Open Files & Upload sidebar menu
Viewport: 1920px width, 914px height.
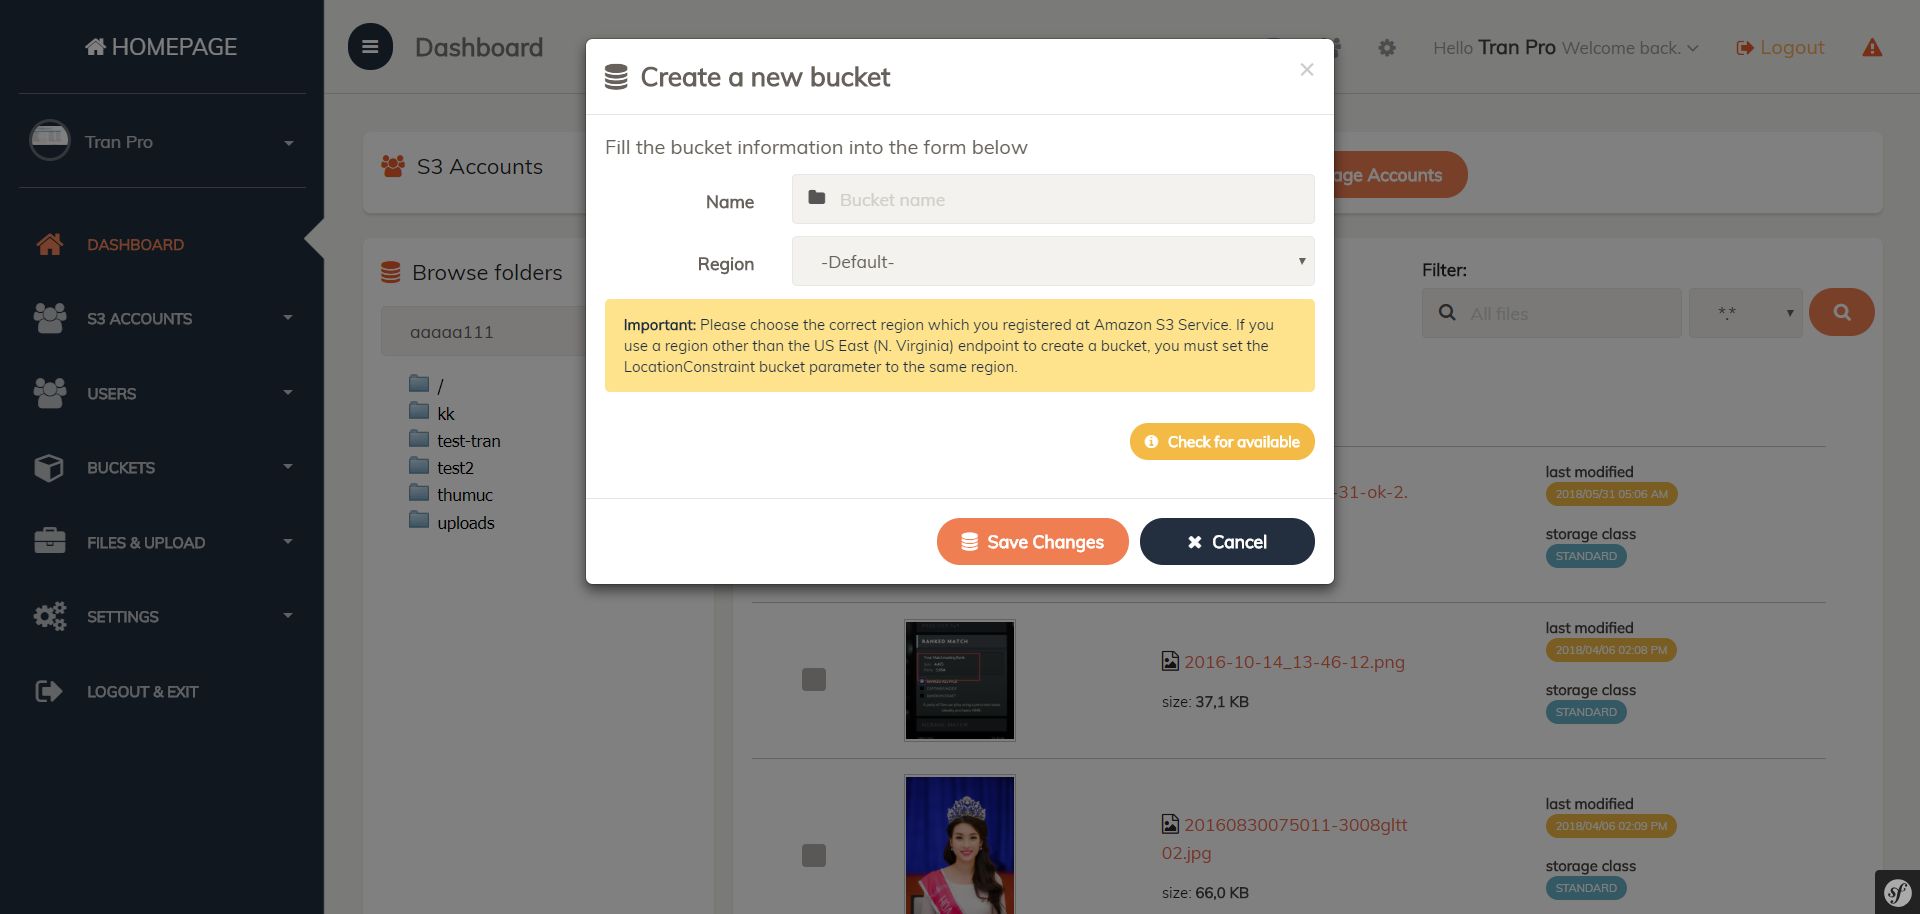pyautogui.click(x=162, y=542)
